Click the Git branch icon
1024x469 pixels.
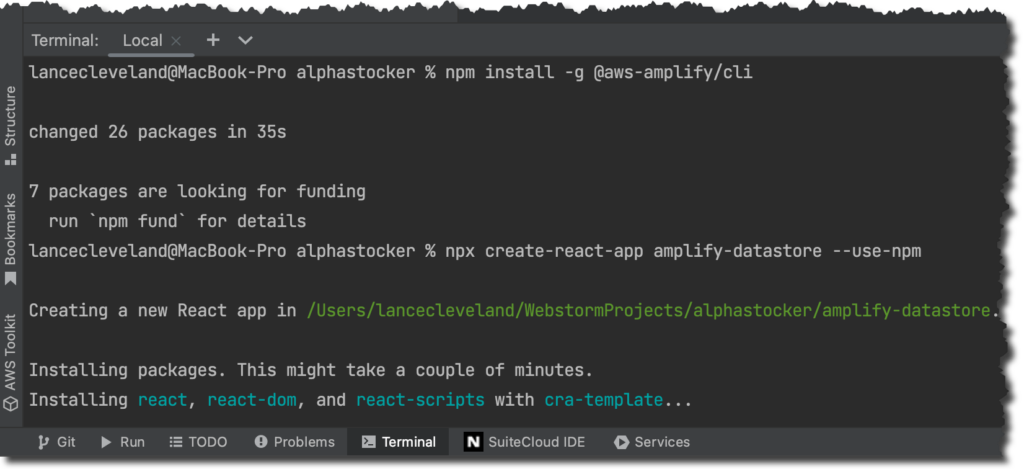pos(43,442)
